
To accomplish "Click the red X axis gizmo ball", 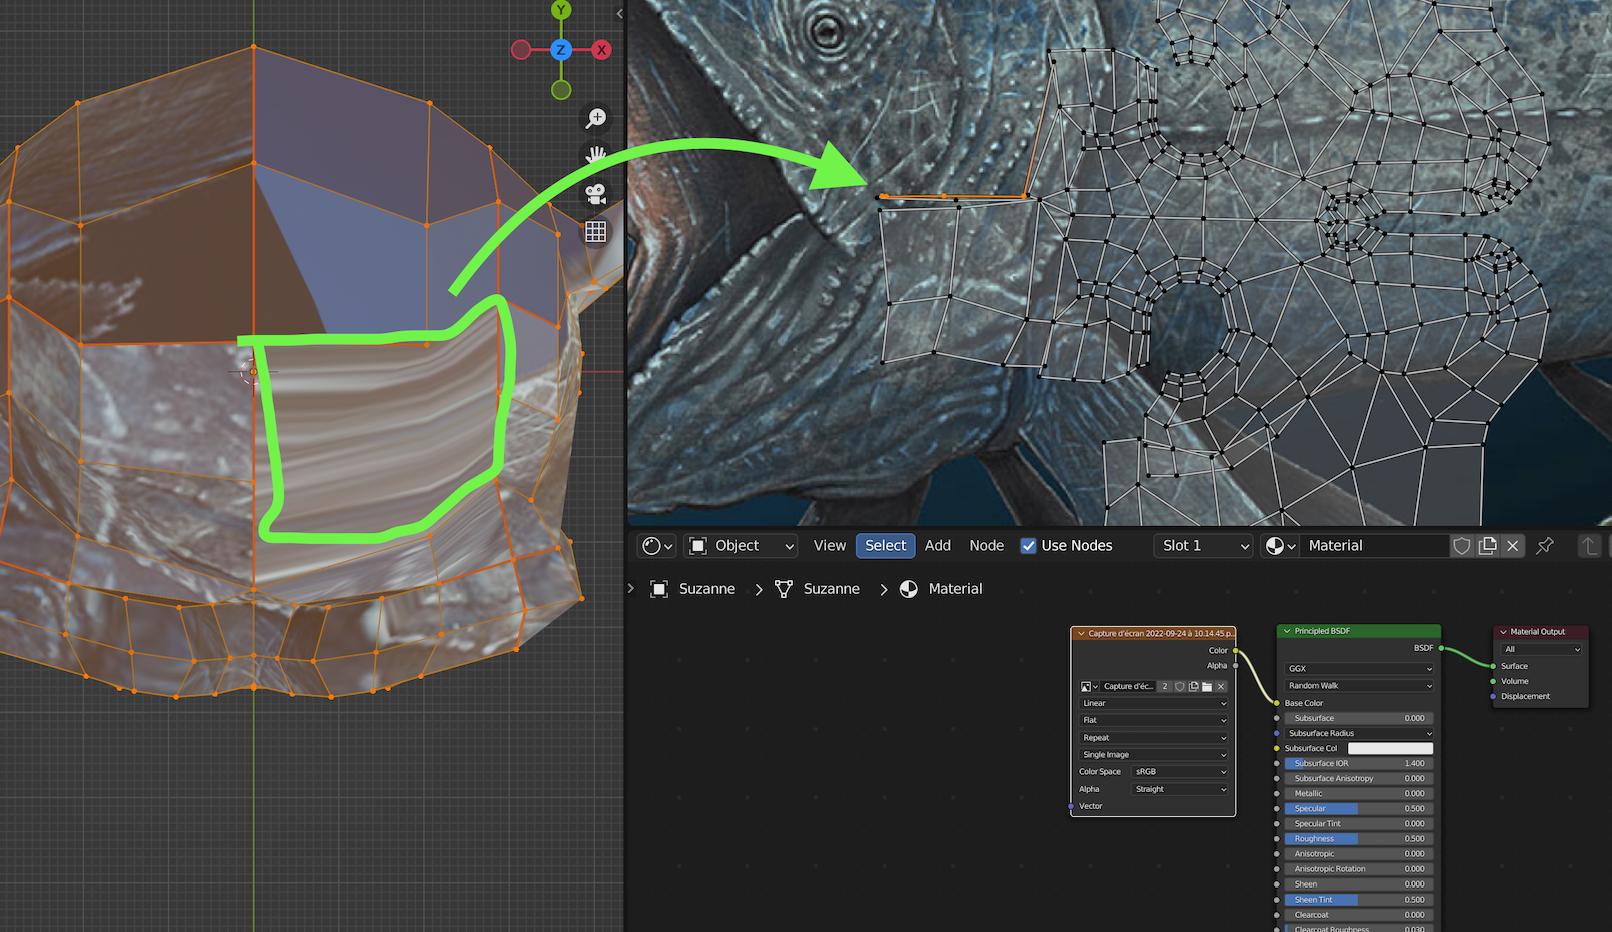I will click(x=601, y=50).
